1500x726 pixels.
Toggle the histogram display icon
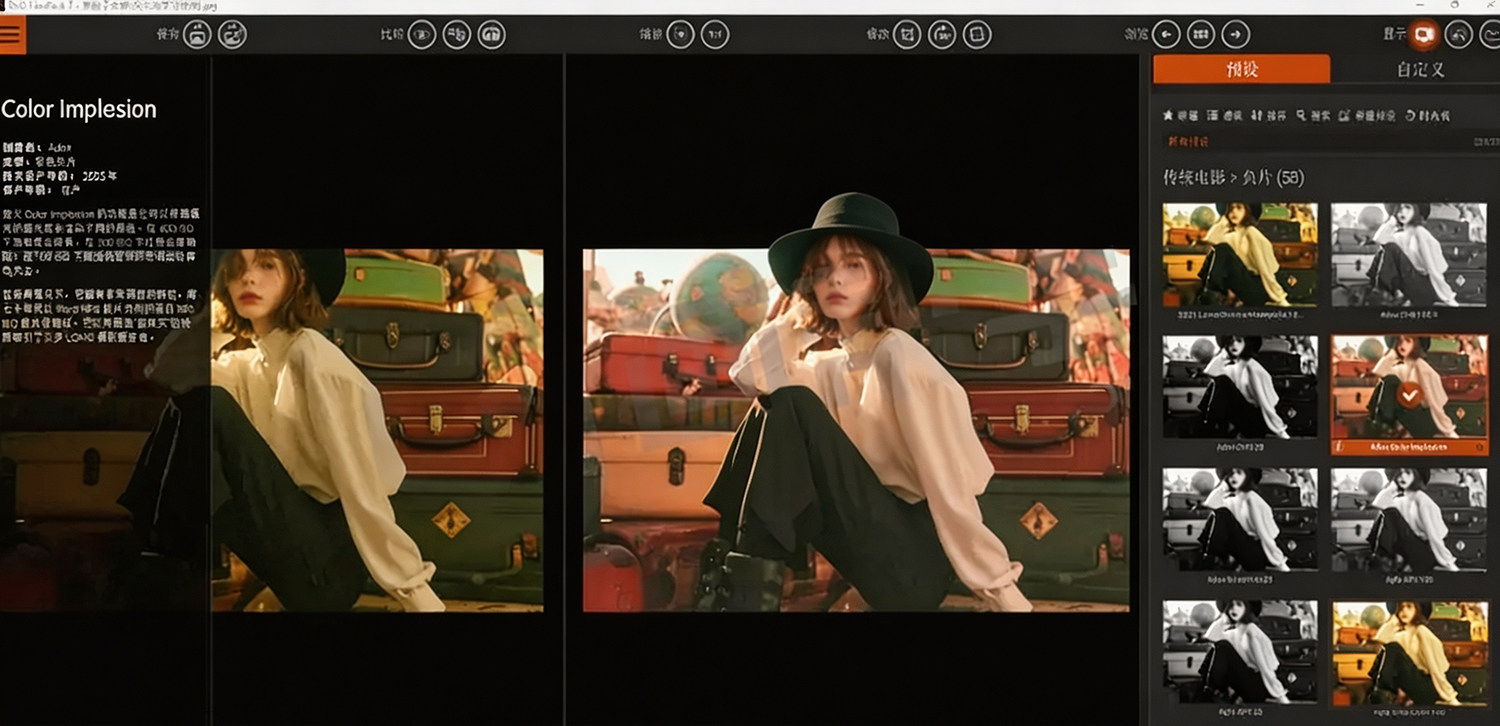pos(1491,35)
